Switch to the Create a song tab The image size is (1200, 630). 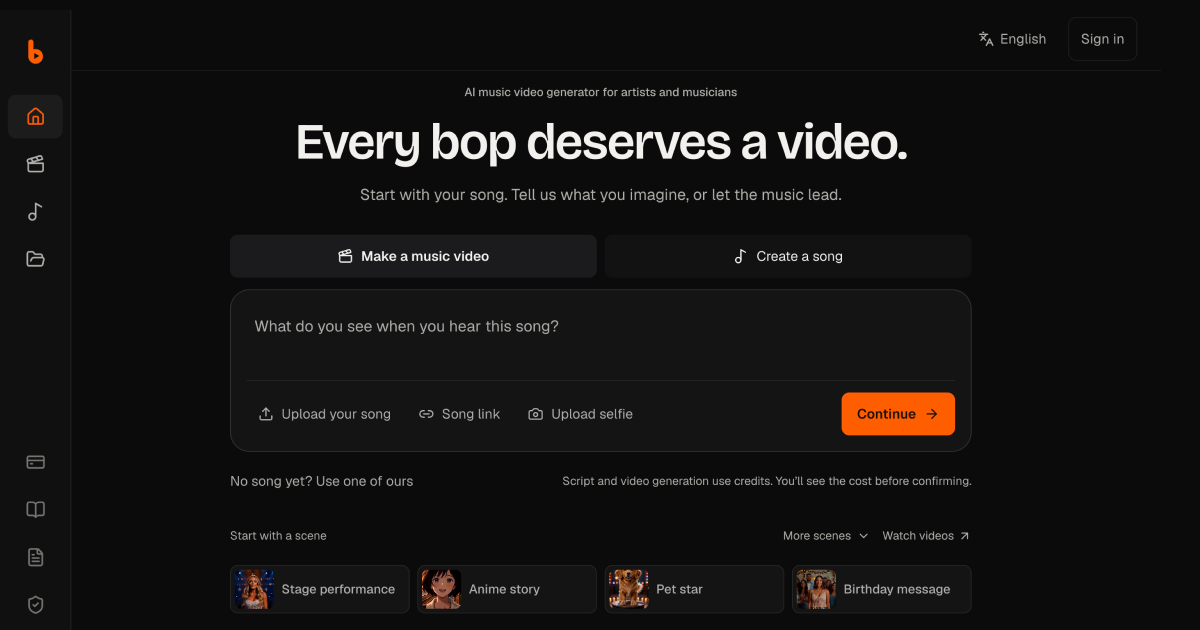(x=788, y=256)
